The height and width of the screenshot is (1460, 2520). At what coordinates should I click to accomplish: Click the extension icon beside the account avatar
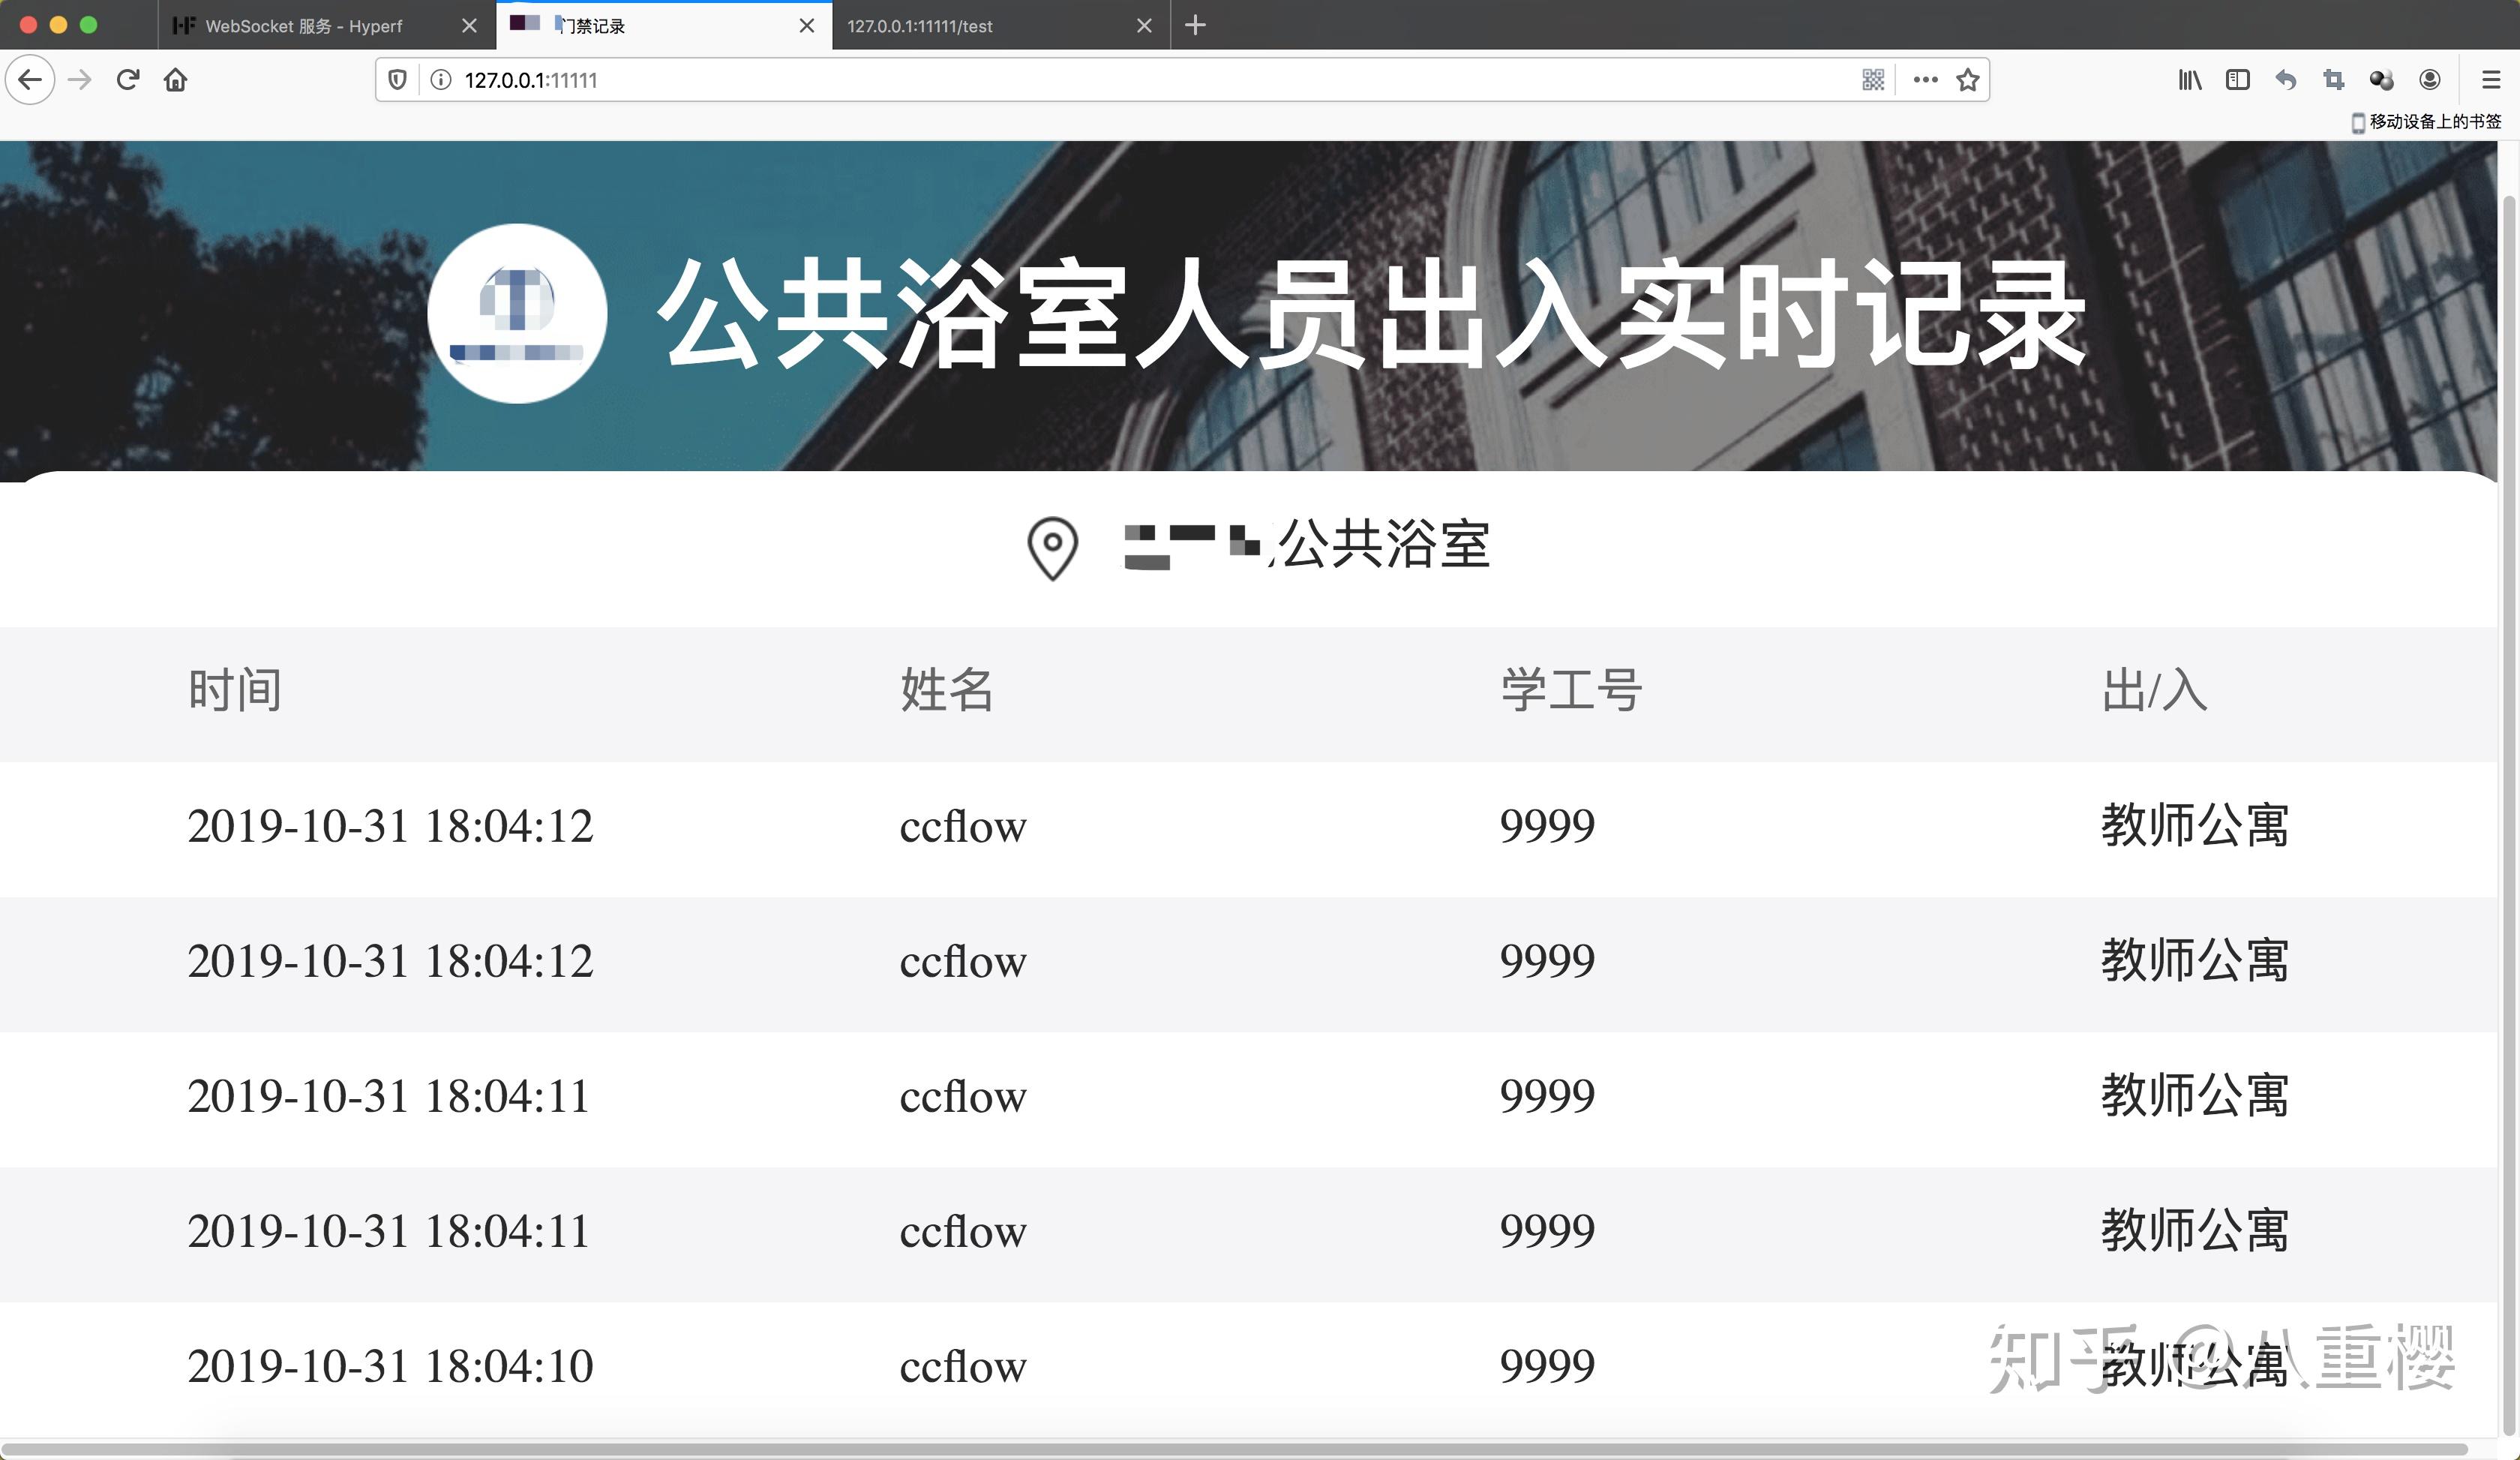(2382, 80)
